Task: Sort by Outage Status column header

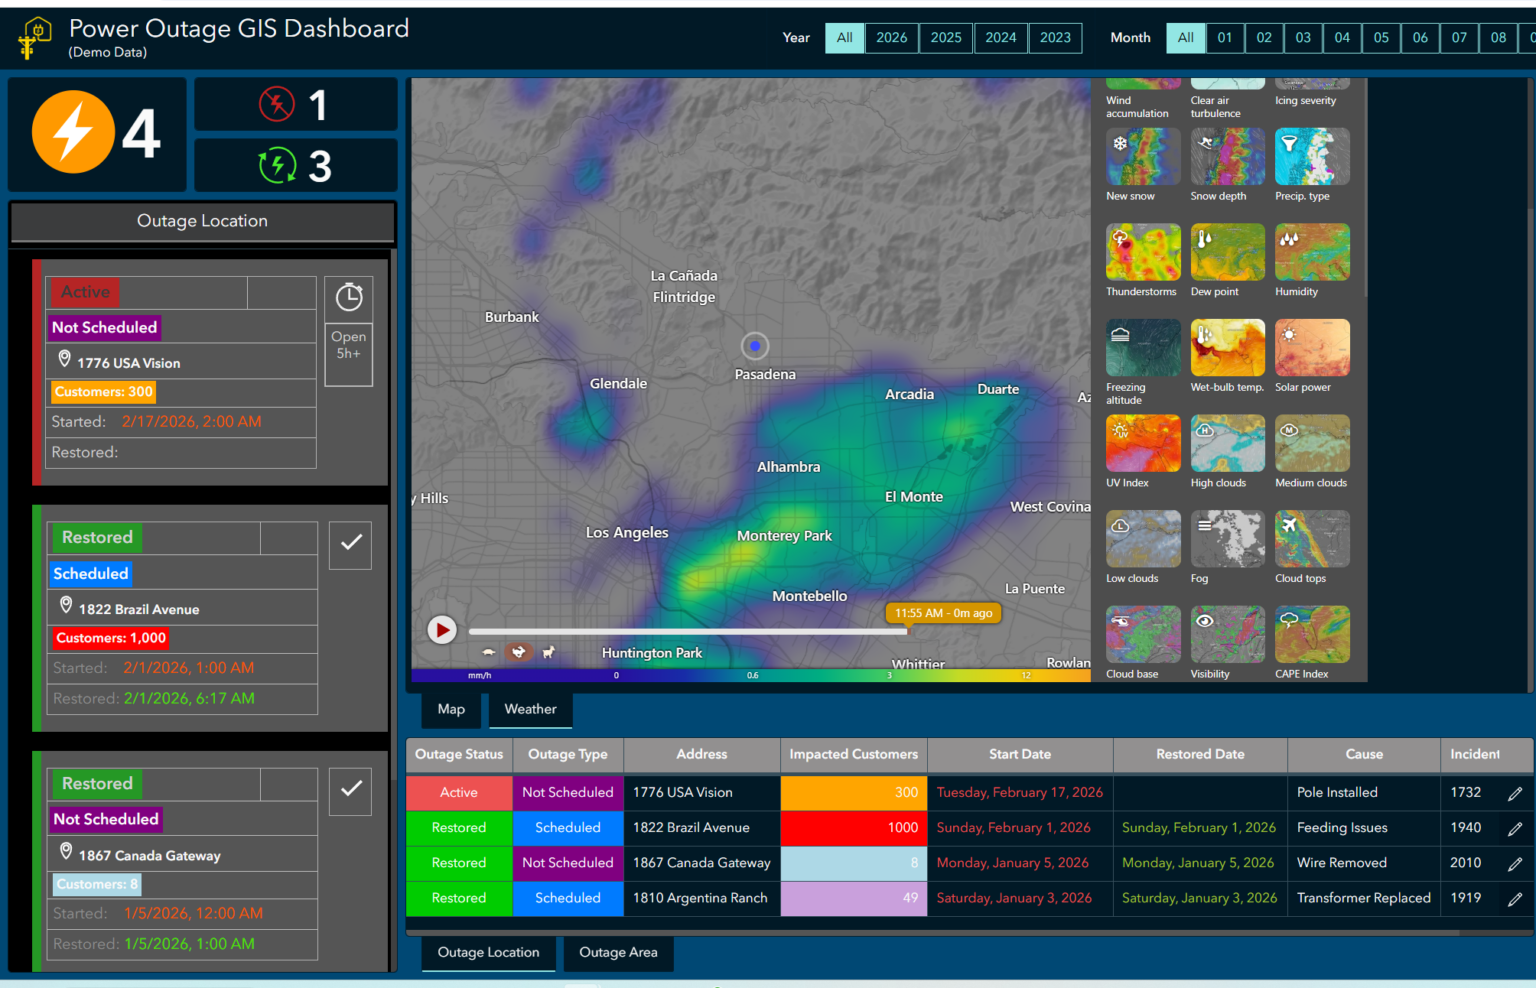Action: [459, 755]
